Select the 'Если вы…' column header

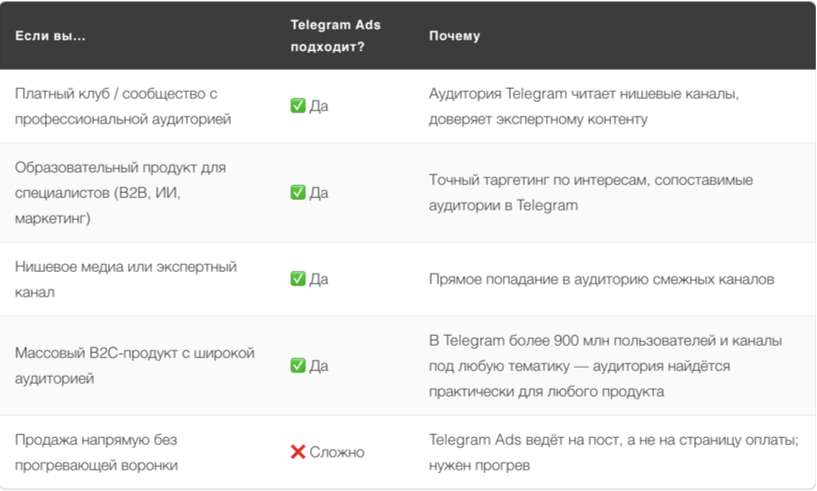pos(50,36)
